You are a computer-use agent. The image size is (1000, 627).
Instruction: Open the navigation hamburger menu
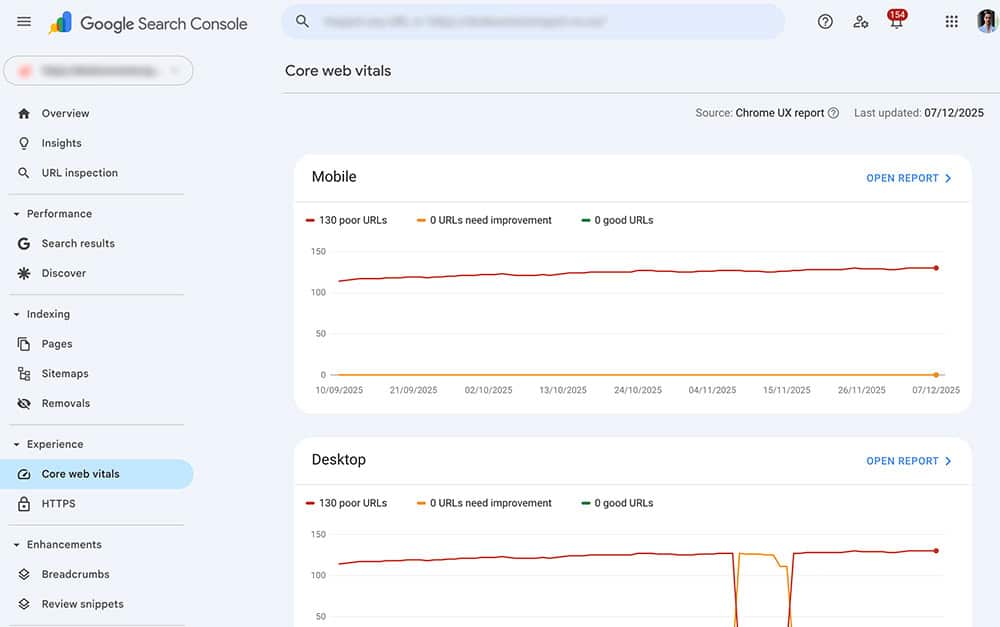(x=24, y=21)
